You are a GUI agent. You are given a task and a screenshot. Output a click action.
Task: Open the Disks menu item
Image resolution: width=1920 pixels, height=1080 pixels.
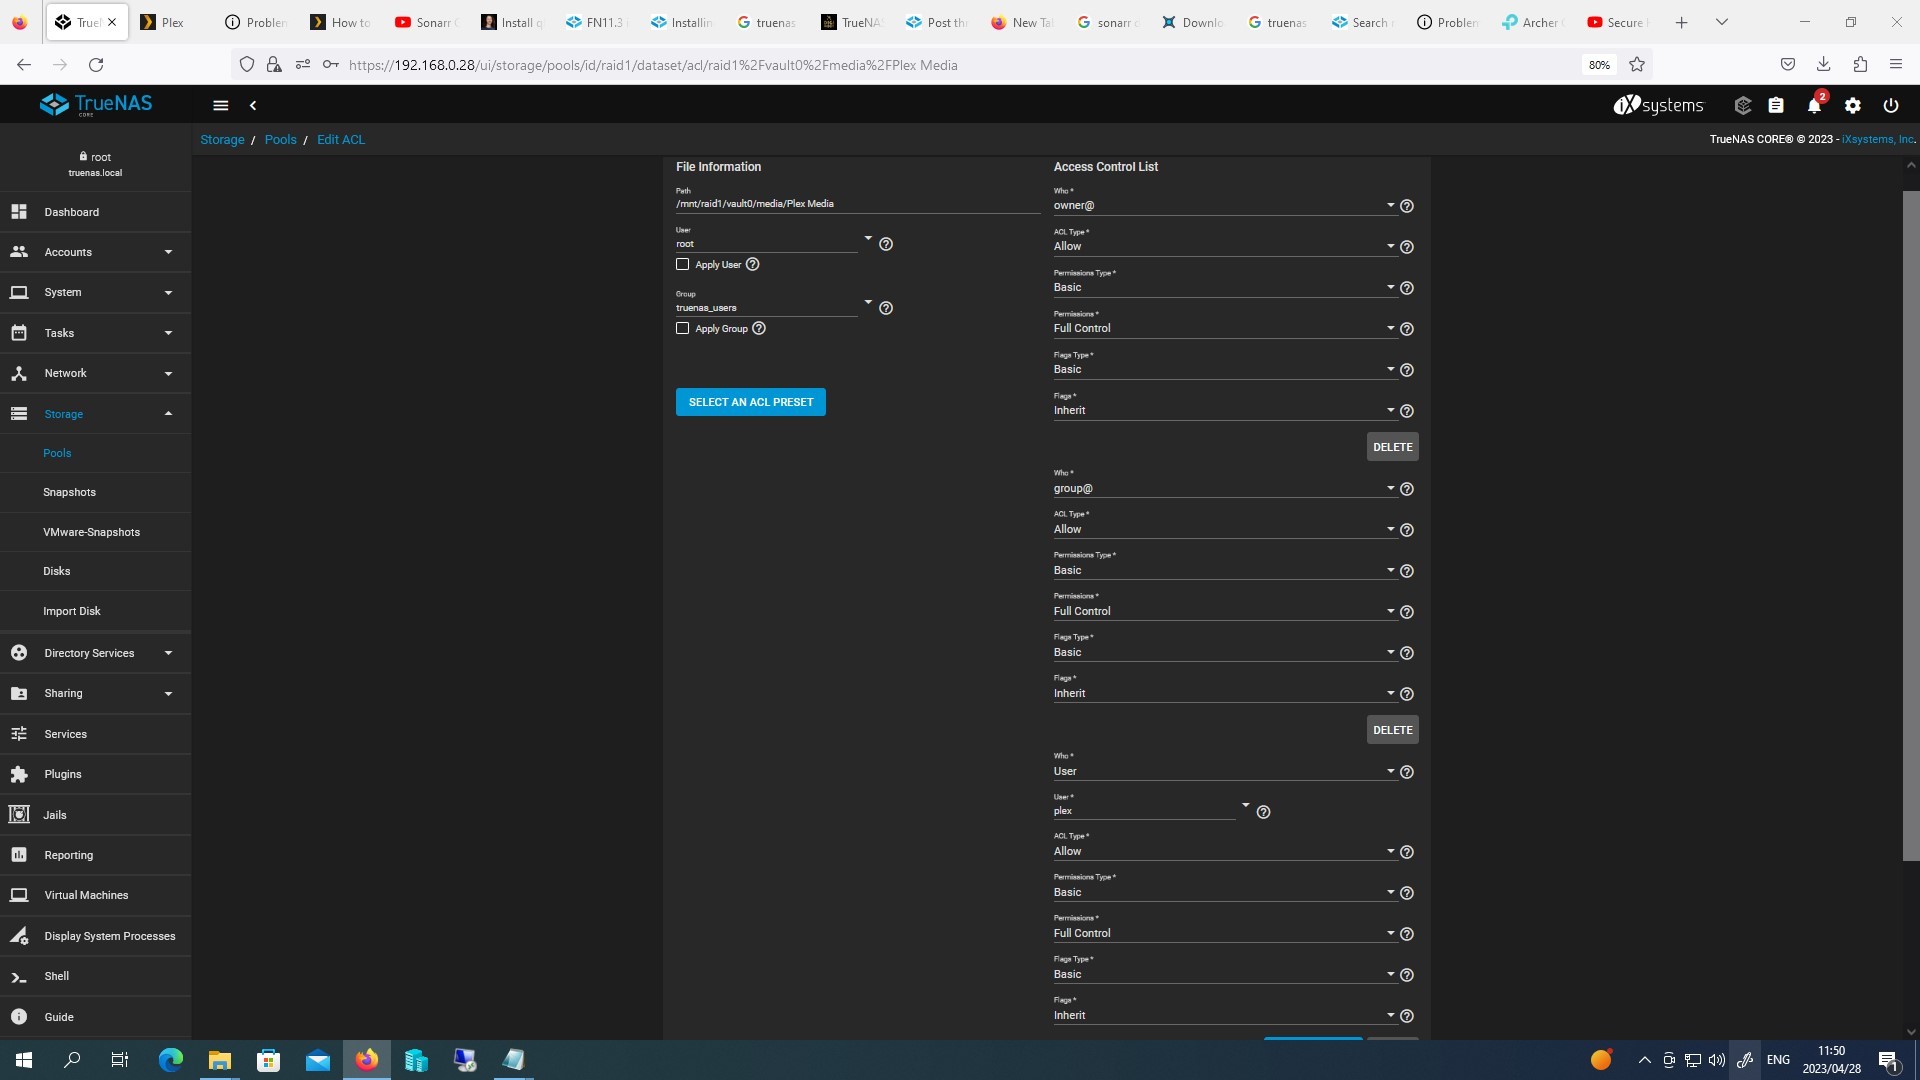[x=96, y=571]
